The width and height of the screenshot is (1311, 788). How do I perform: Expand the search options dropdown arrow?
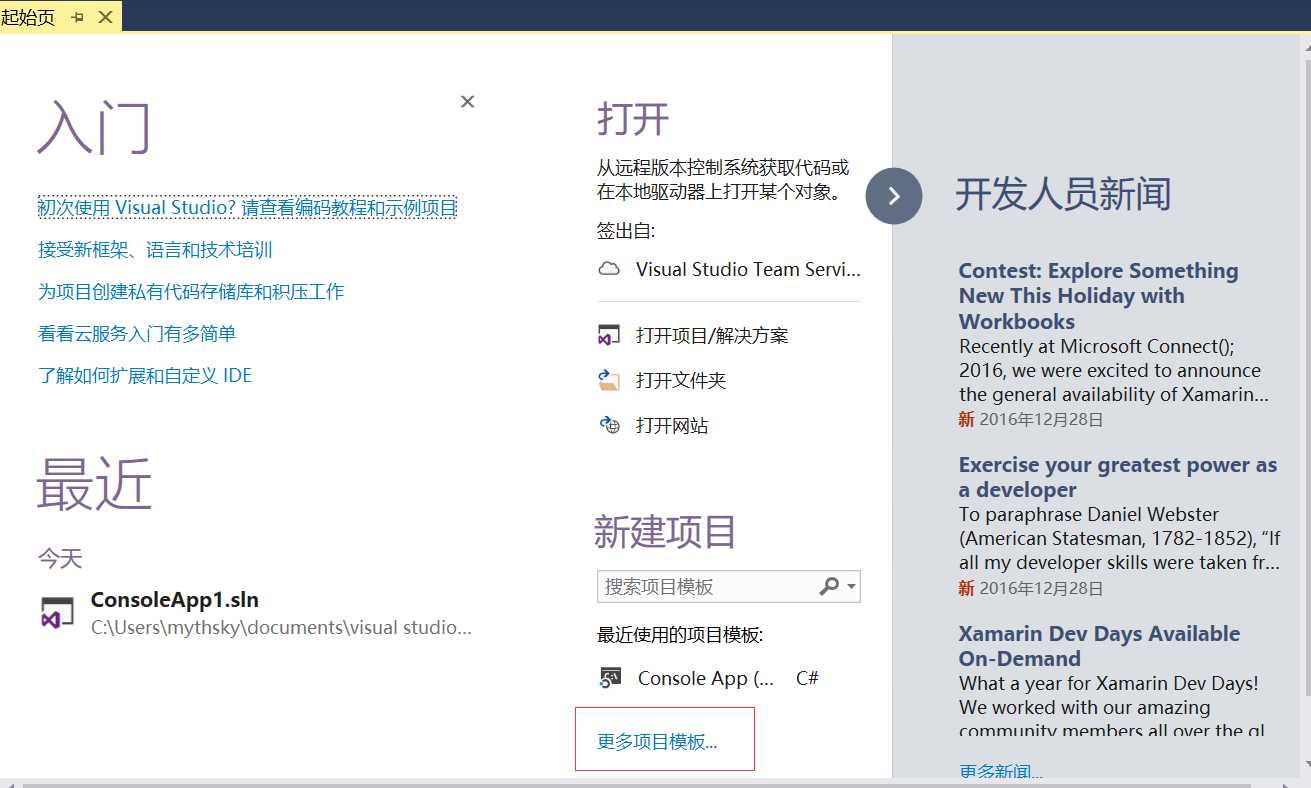coord(851,587)
